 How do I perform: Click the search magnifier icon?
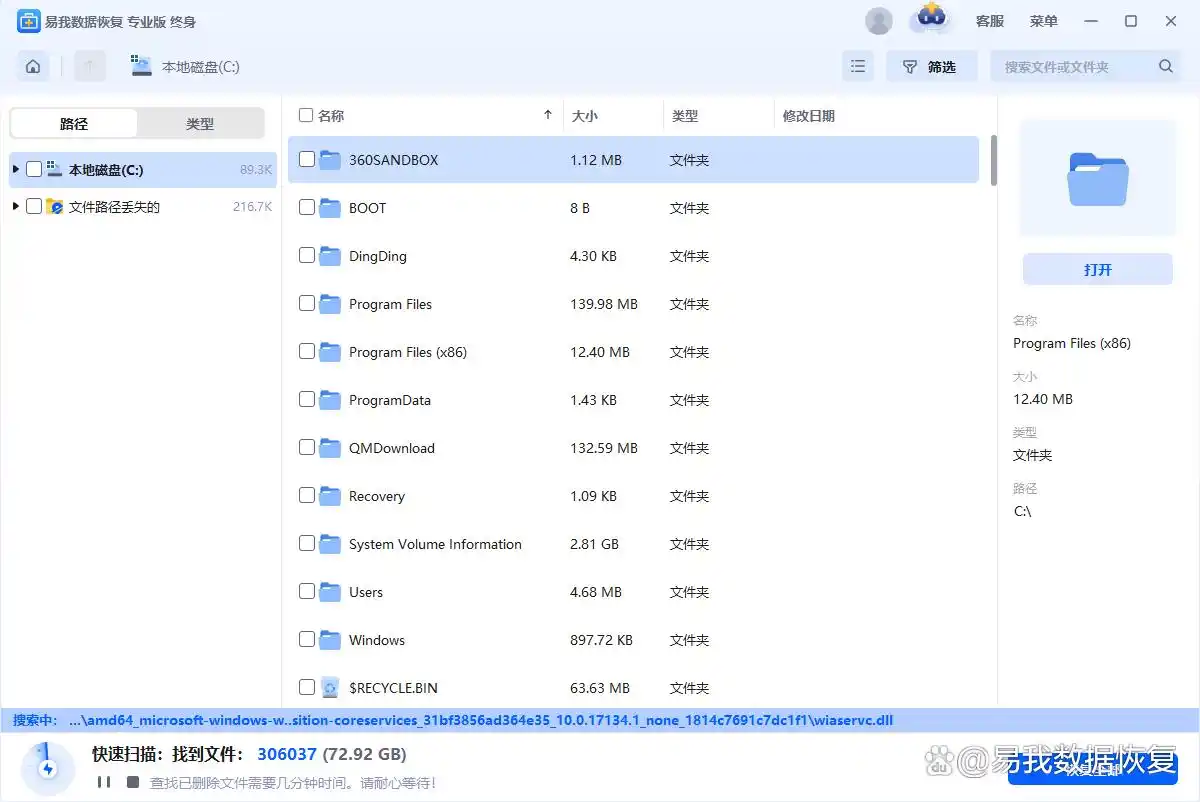pyautogui.click(x=1164, y=65)
